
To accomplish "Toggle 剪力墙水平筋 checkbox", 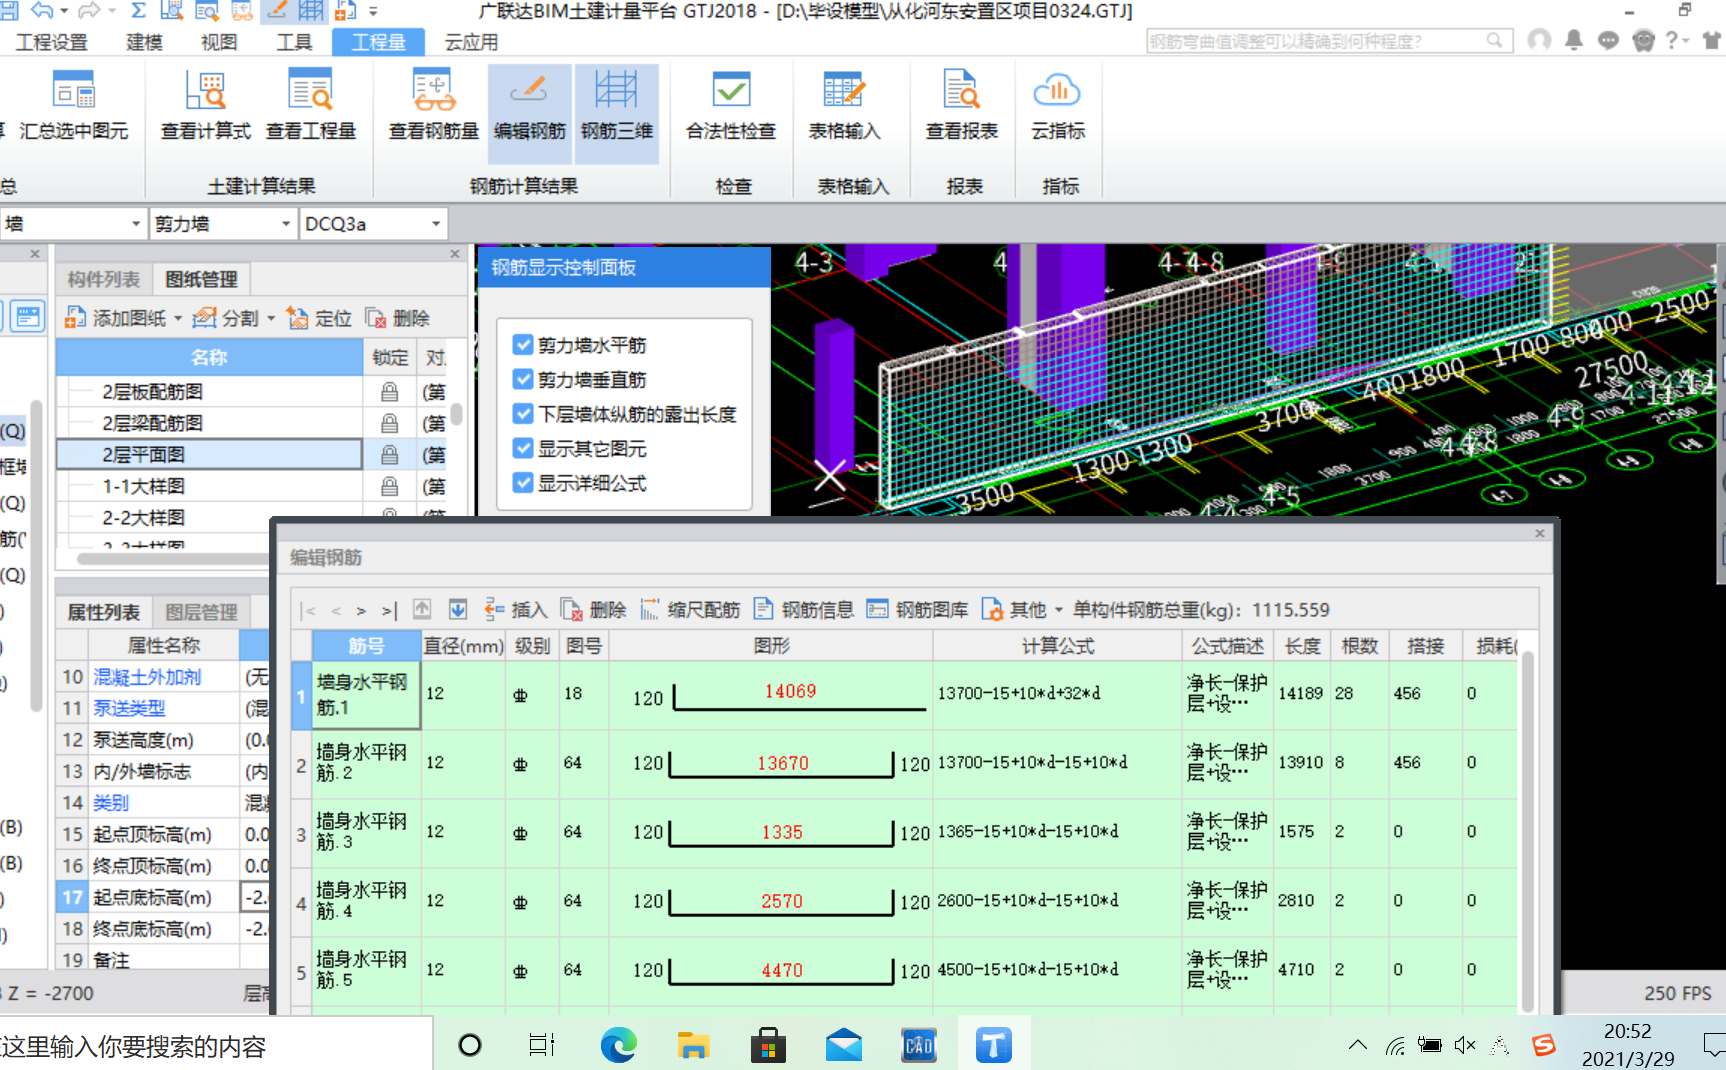I will coord(523,345).
